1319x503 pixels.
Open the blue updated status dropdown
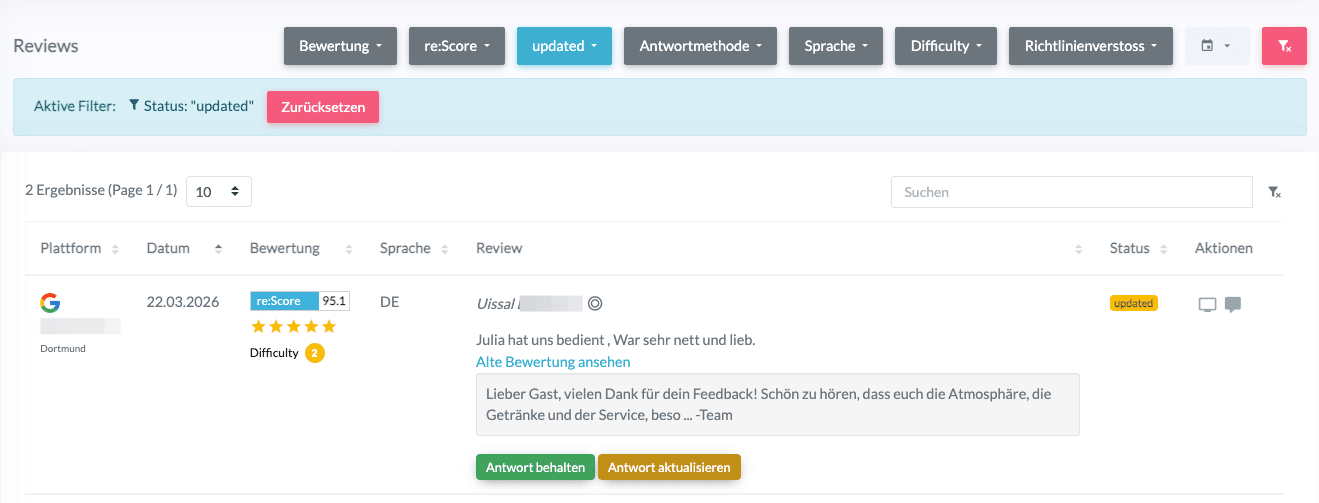(564, 46)
